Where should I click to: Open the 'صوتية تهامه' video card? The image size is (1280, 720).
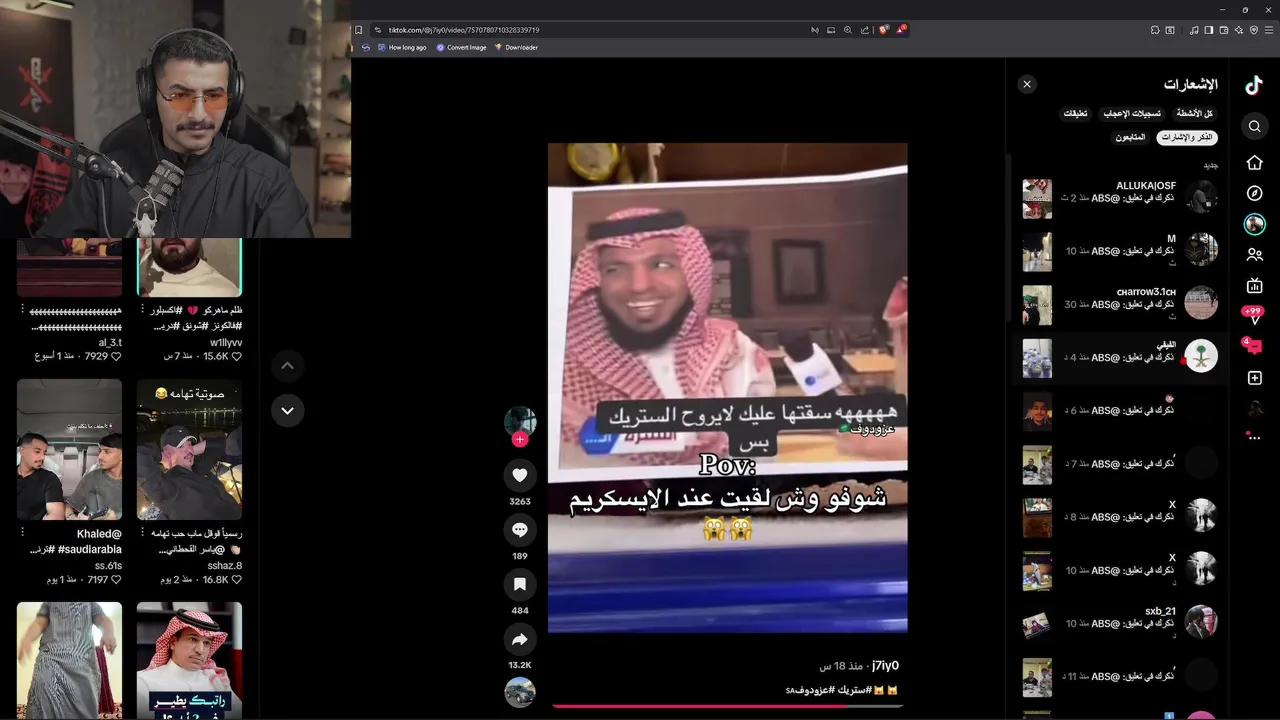[189, 449]
